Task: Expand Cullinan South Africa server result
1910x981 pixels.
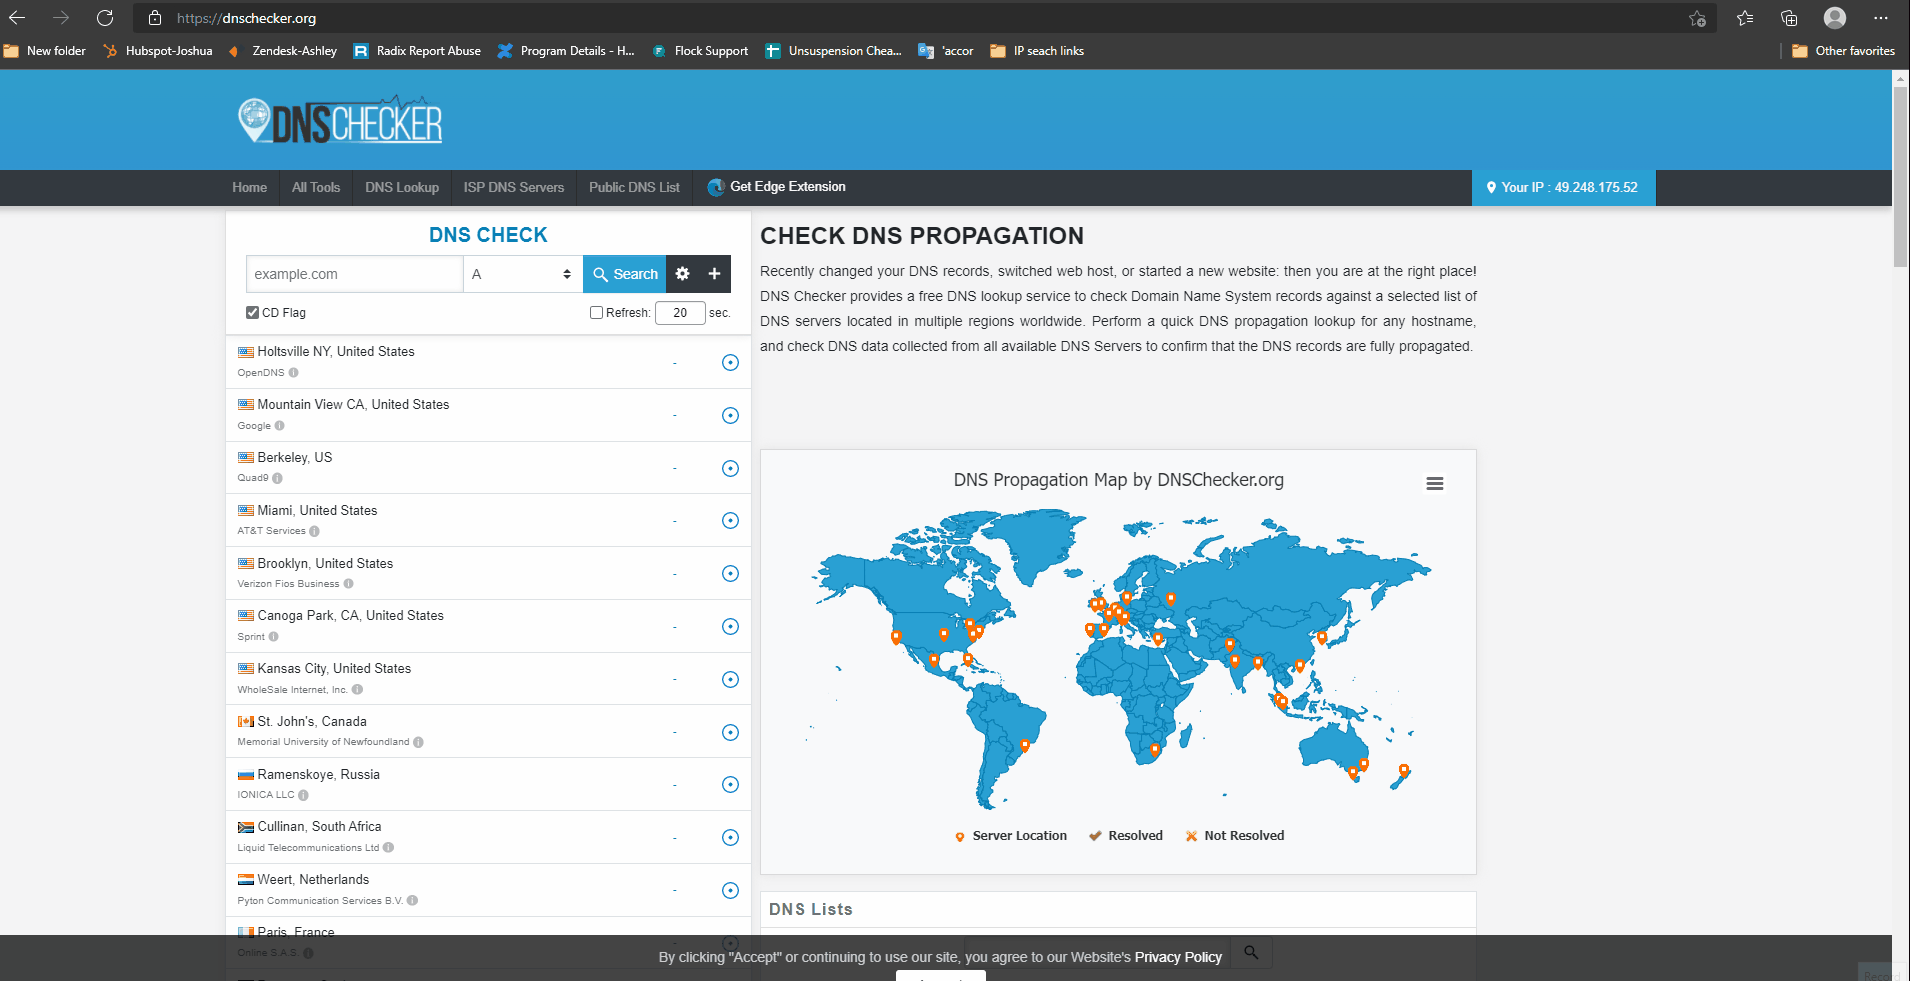Action: pos(730,837)
